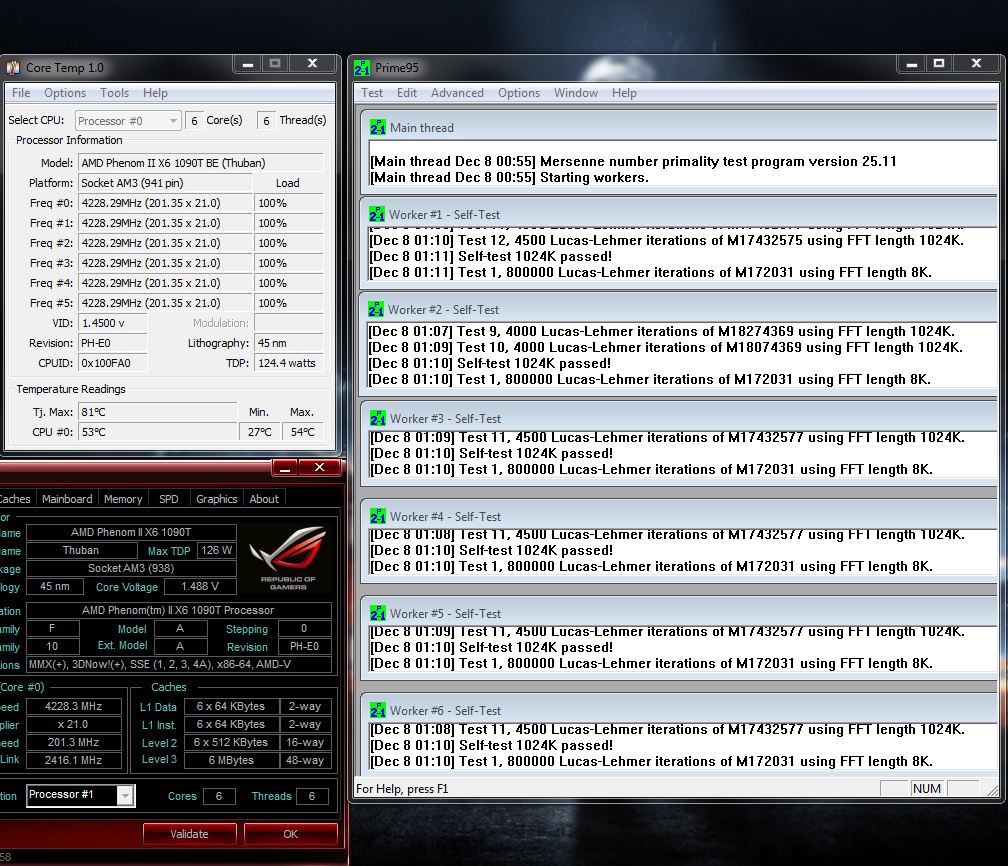Switch to the Memory tab in CPU-Z
1008x866 pixels.
[x=123, y=499]
